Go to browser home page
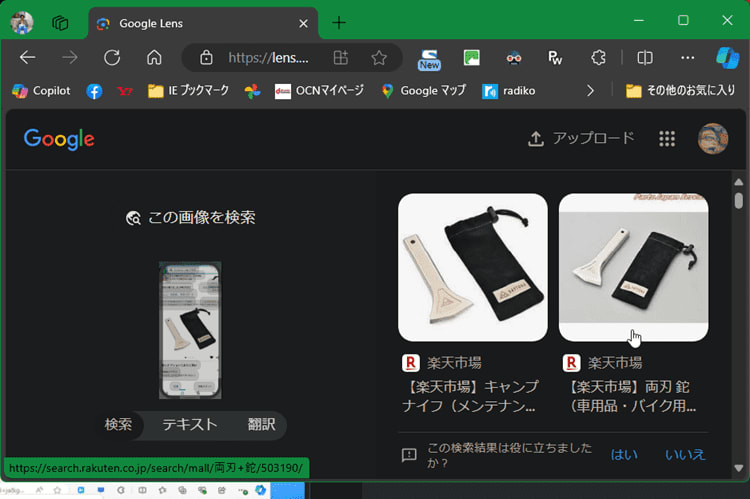The width and height of the screenshot is (750, 499). pyautogui.click(x=154, y=58)
